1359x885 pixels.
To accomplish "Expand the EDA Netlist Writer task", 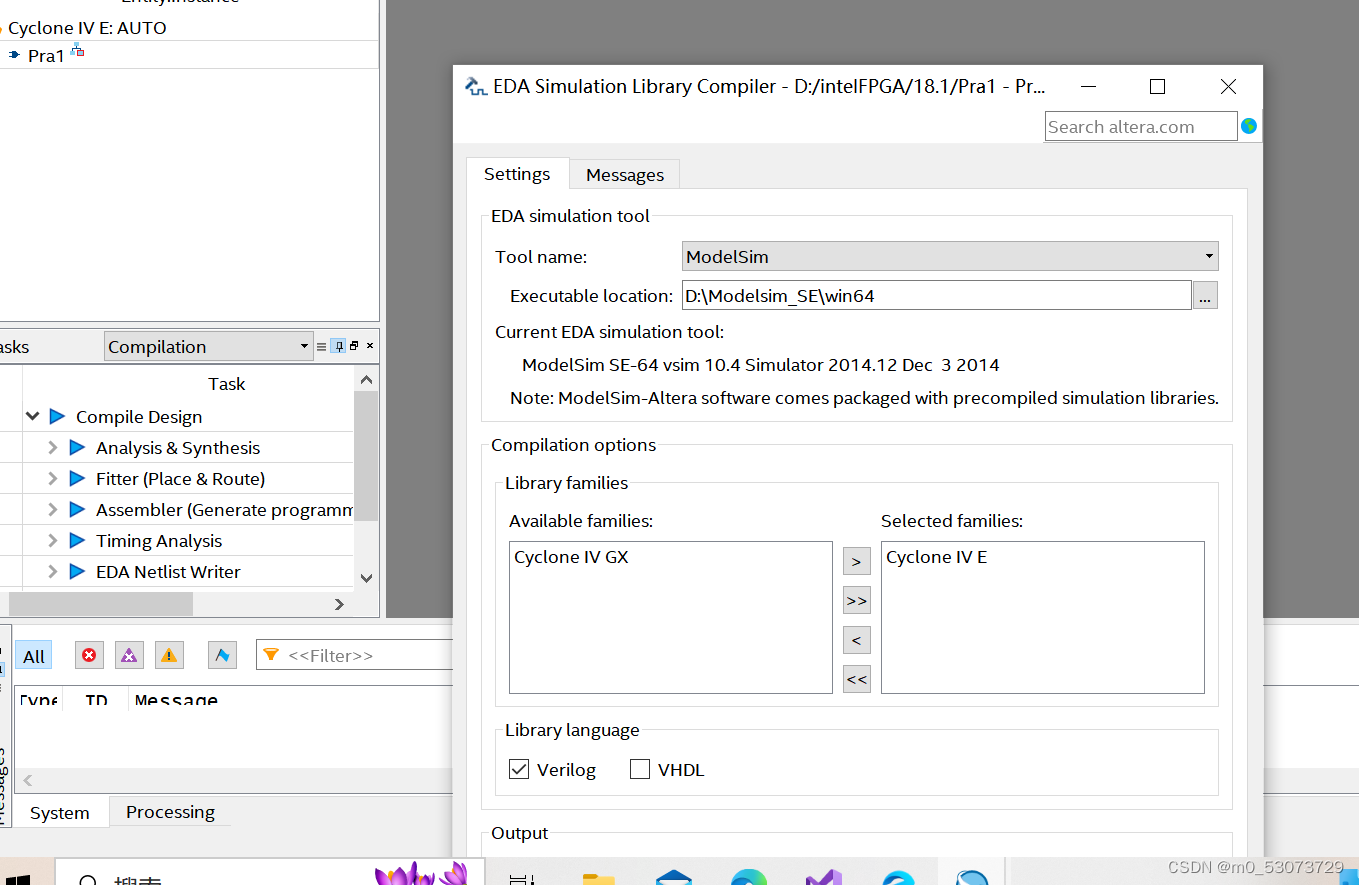I will click(x=53, y=572).
